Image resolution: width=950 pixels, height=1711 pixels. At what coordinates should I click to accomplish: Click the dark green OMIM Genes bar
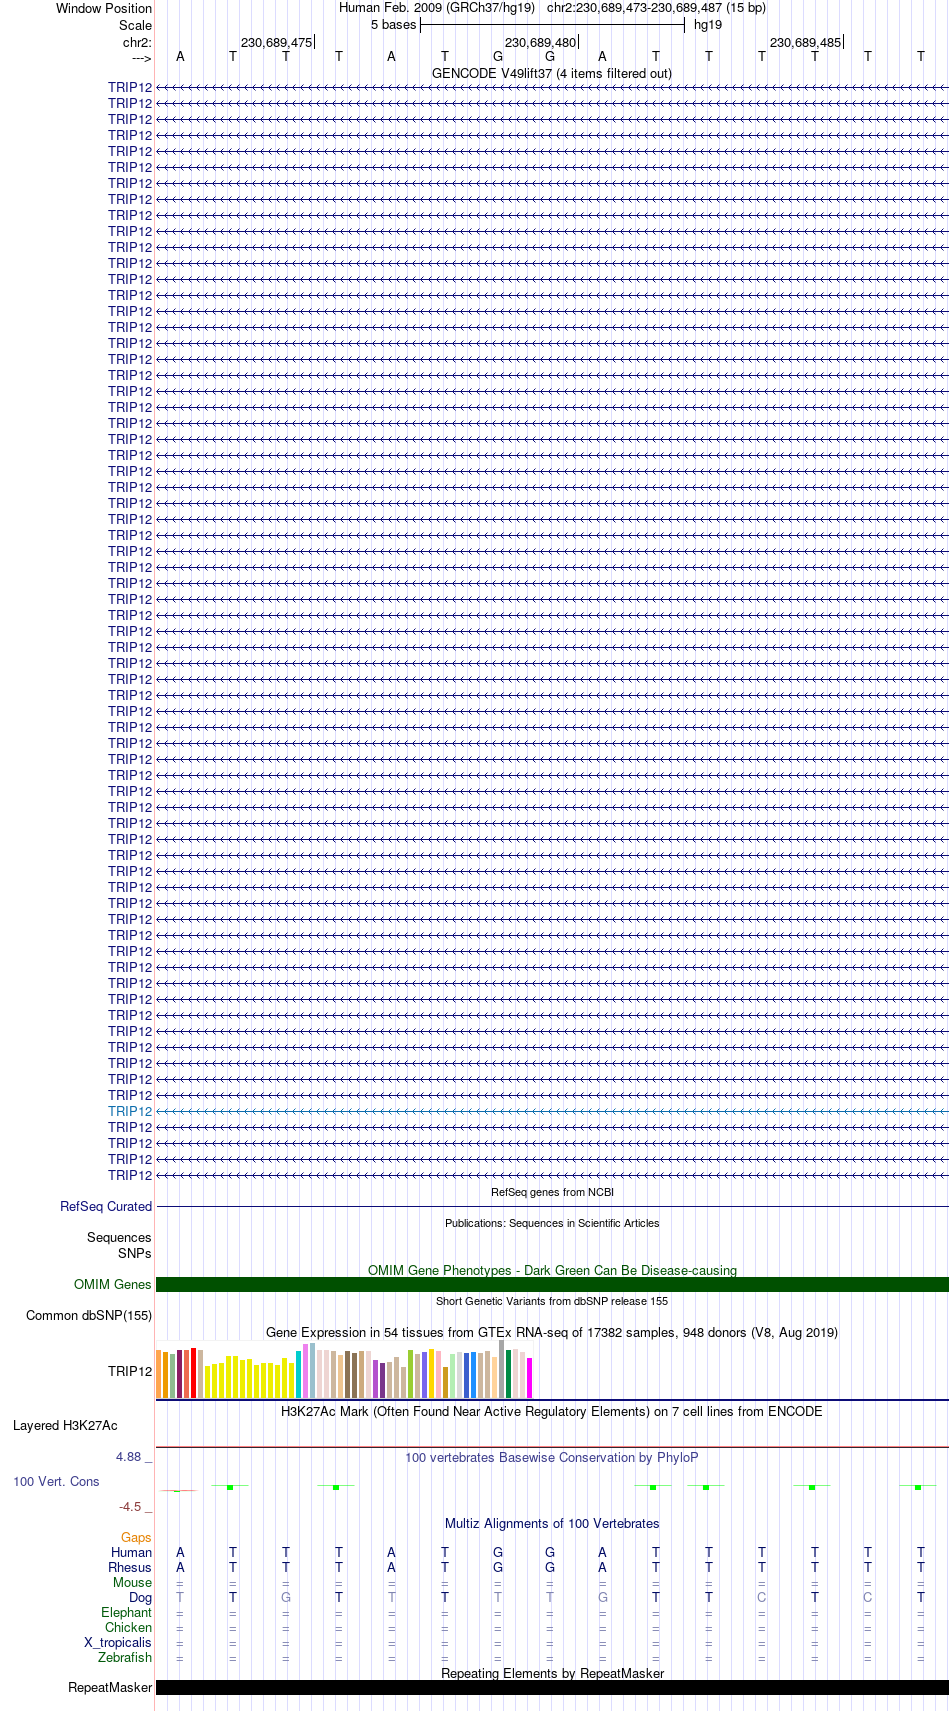pos(552,1284)
